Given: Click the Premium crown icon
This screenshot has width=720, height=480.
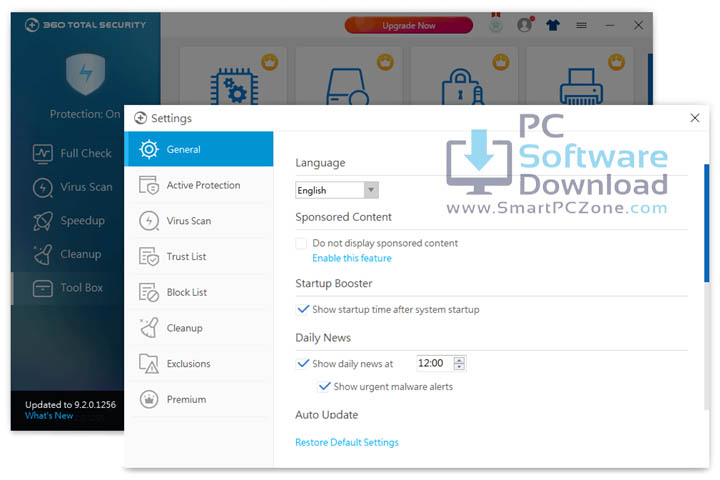Looking at the screenshot, I should click(149, 400).
